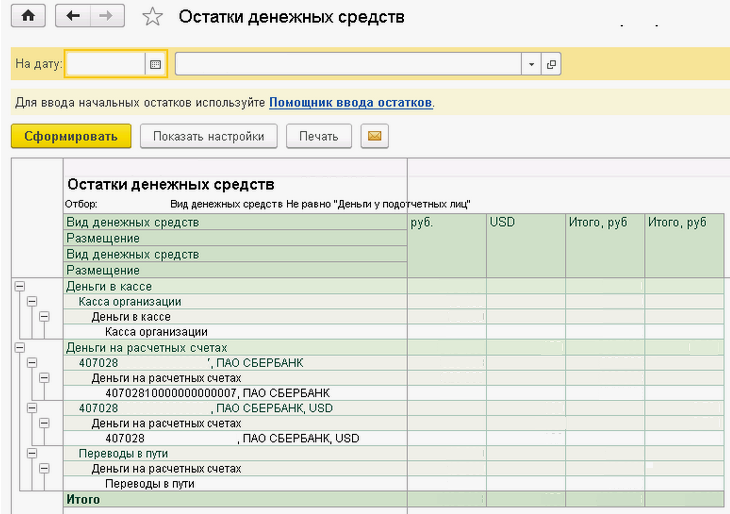Viewport: 730px width, 514px height.
Task: Collapse Деньги на расчетных счетах above Переводы в пути leaf
Action: [x=44, y=468]
